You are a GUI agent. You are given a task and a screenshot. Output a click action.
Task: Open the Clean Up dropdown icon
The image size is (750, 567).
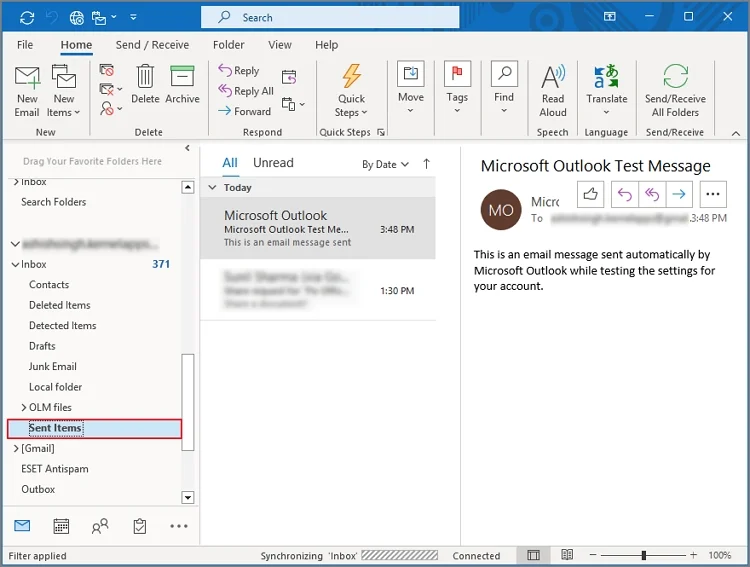click(110, 89)
